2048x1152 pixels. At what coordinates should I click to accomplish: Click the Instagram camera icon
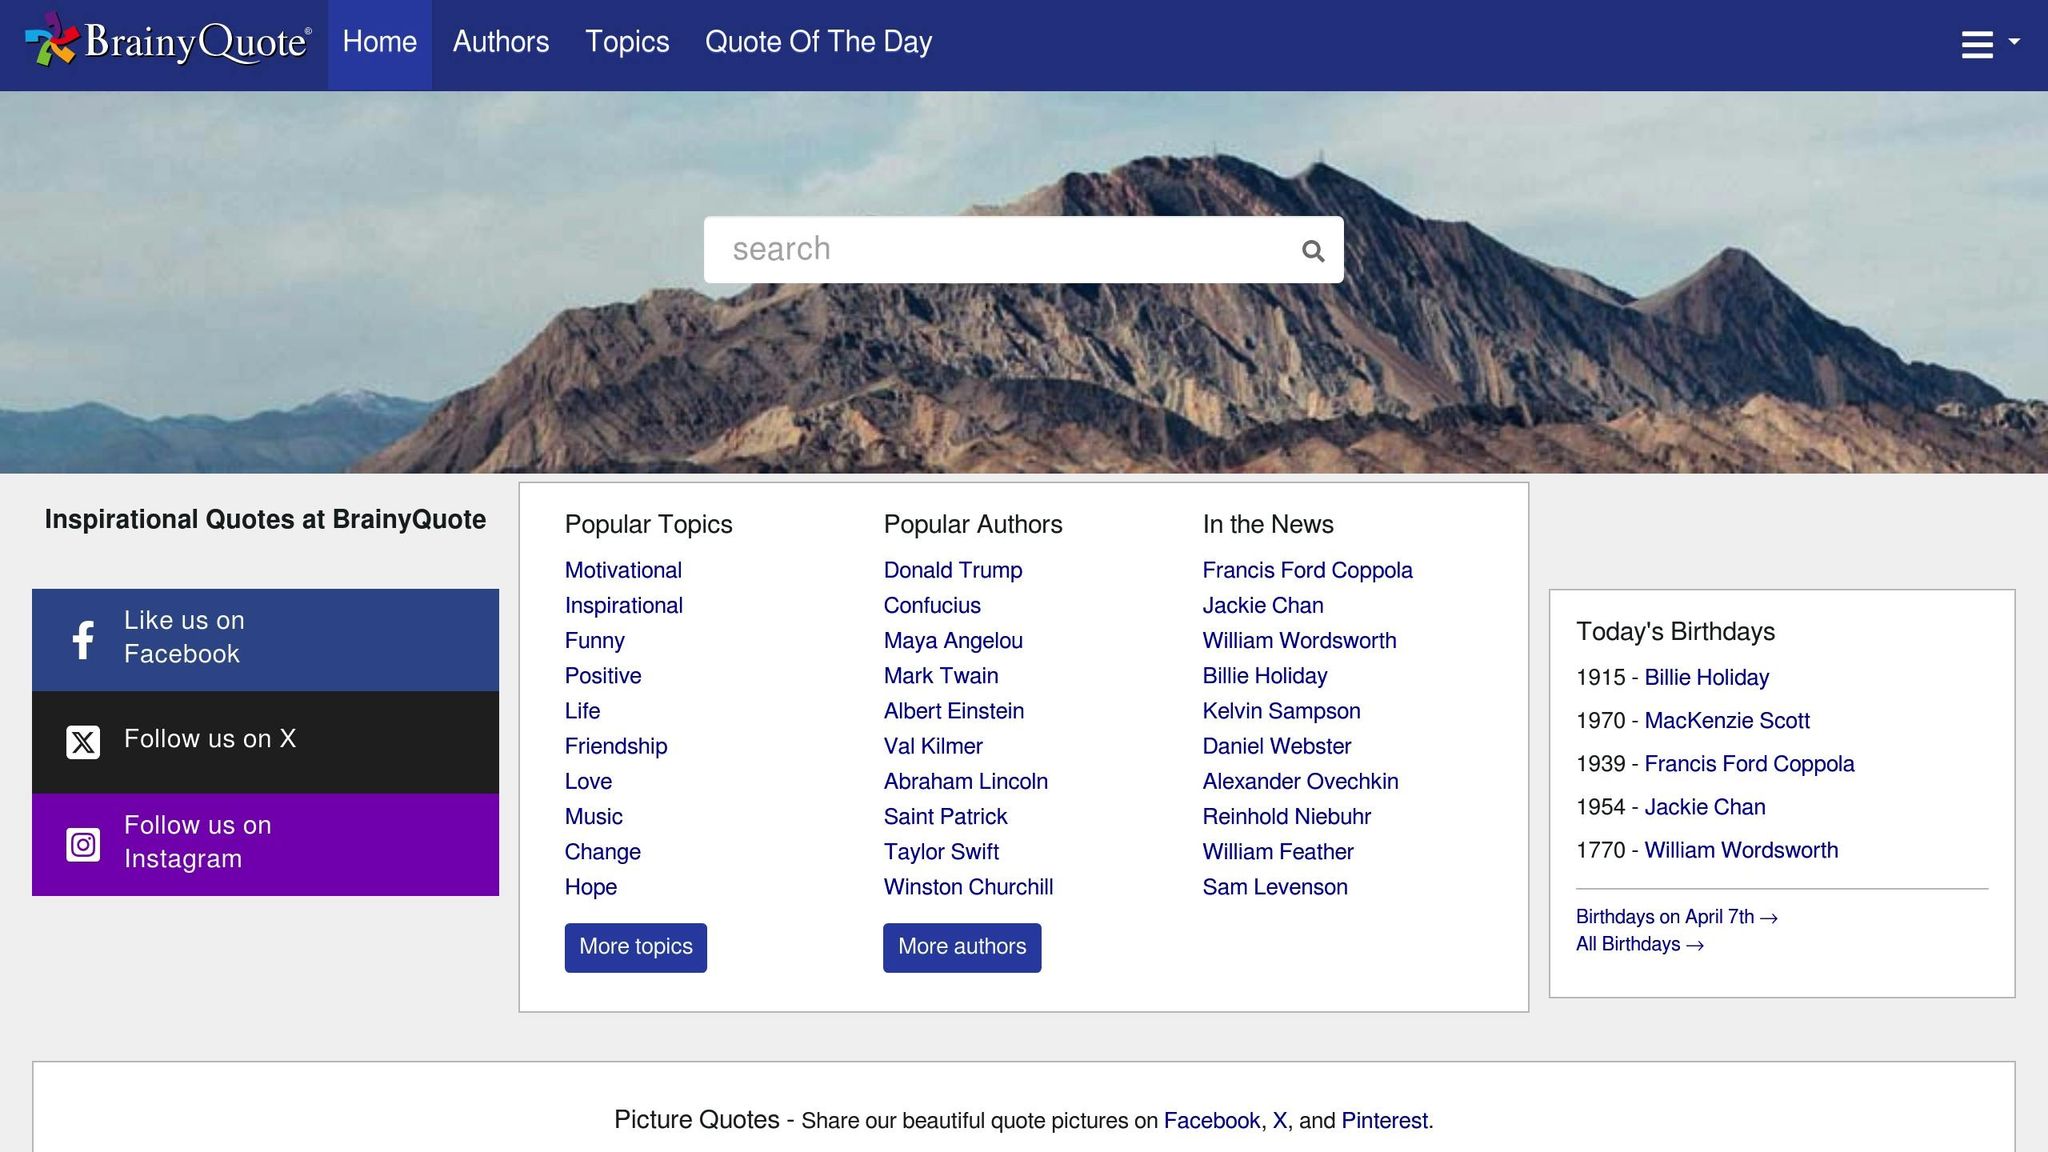point(83,844)
